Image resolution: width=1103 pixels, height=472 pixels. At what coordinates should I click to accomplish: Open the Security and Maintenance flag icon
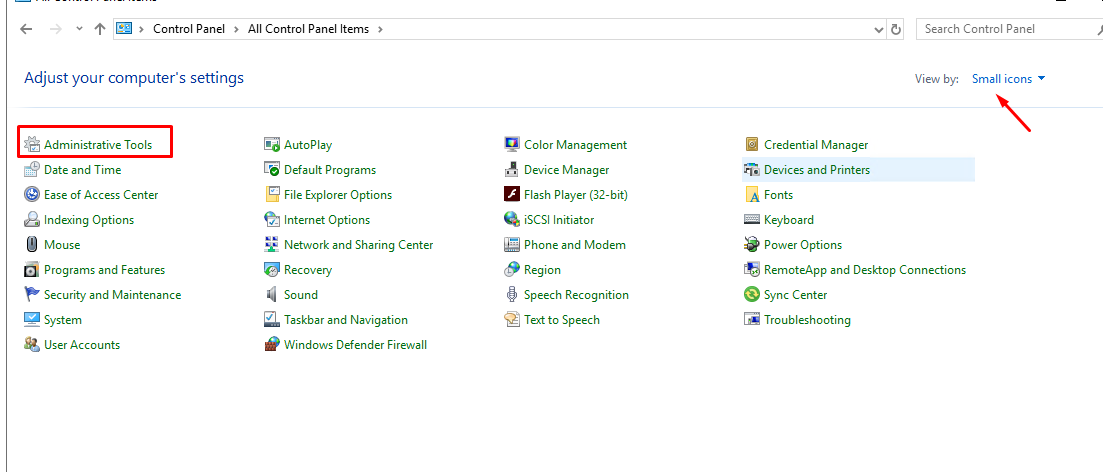tap(32, 295)
